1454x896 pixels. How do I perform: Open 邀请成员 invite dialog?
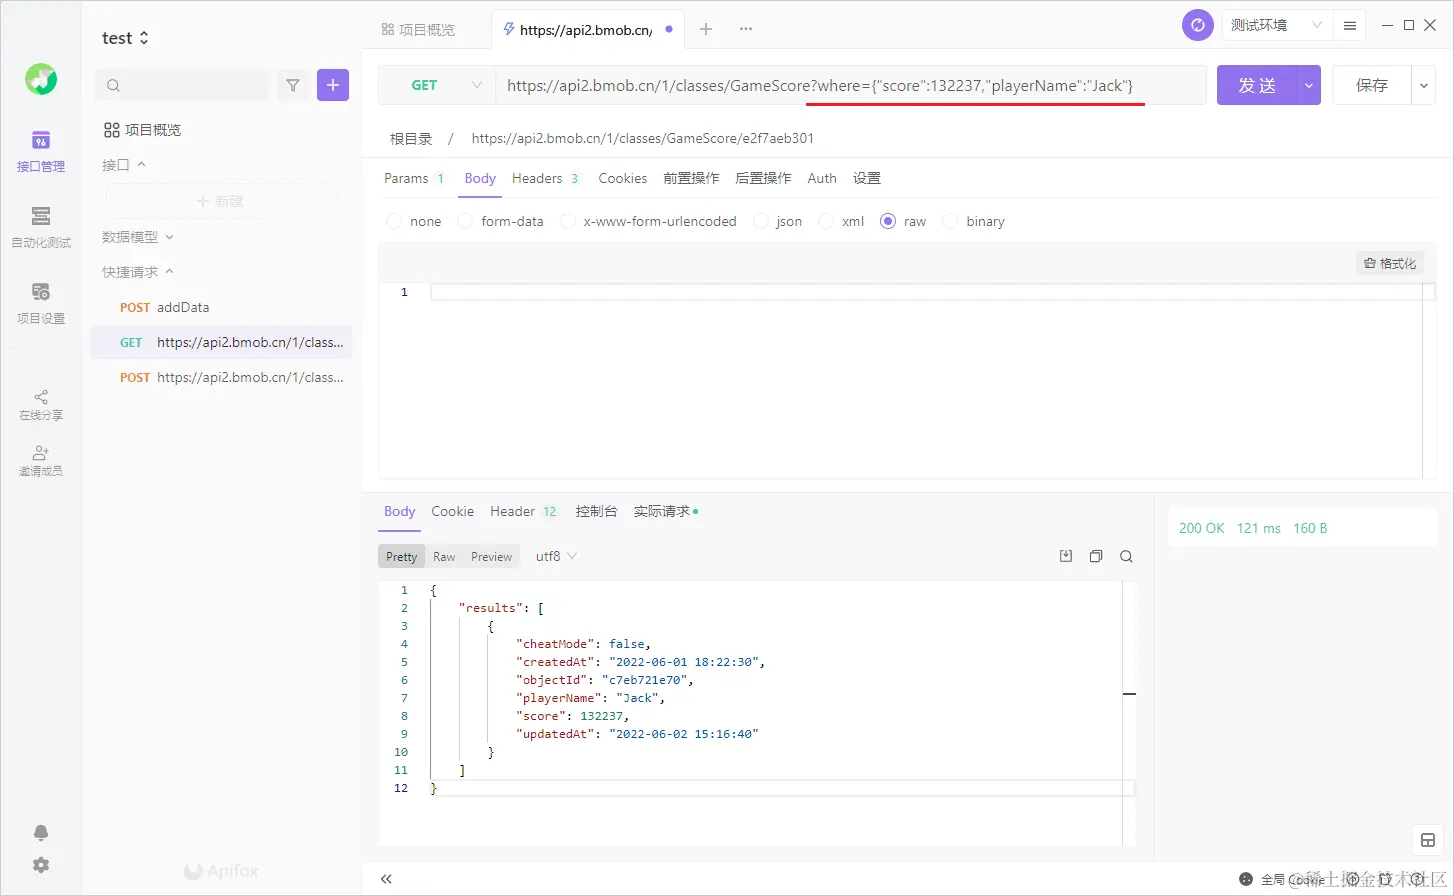41,461
